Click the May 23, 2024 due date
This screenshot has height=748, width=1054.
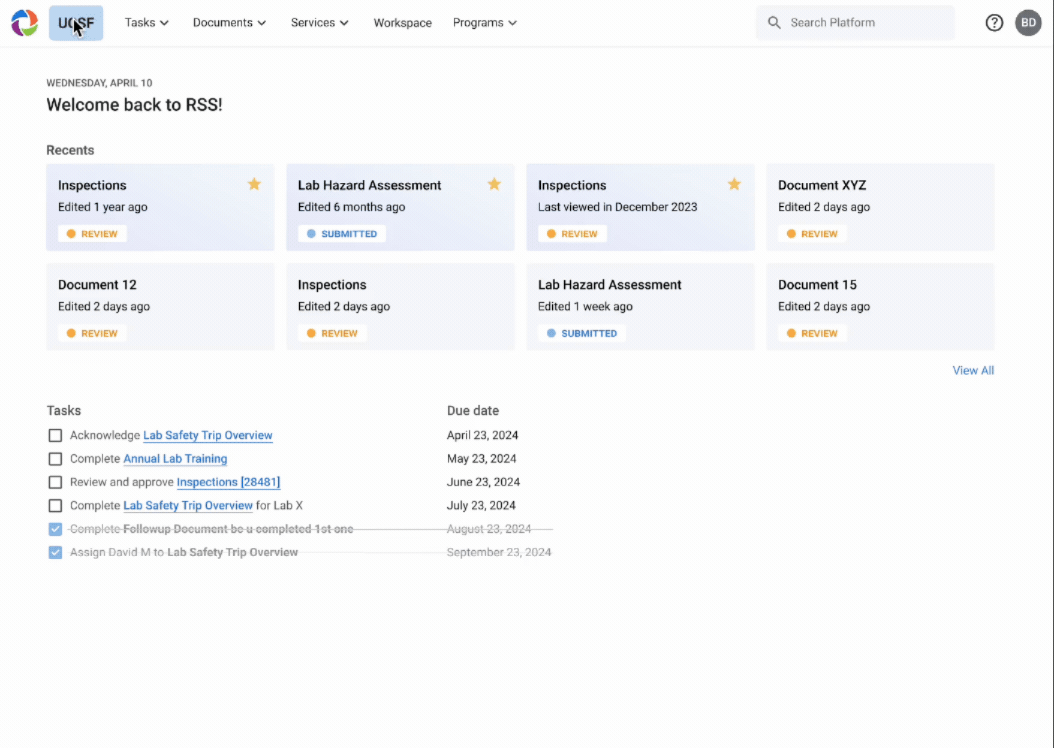pyautogui.click(x=481, y=459)
